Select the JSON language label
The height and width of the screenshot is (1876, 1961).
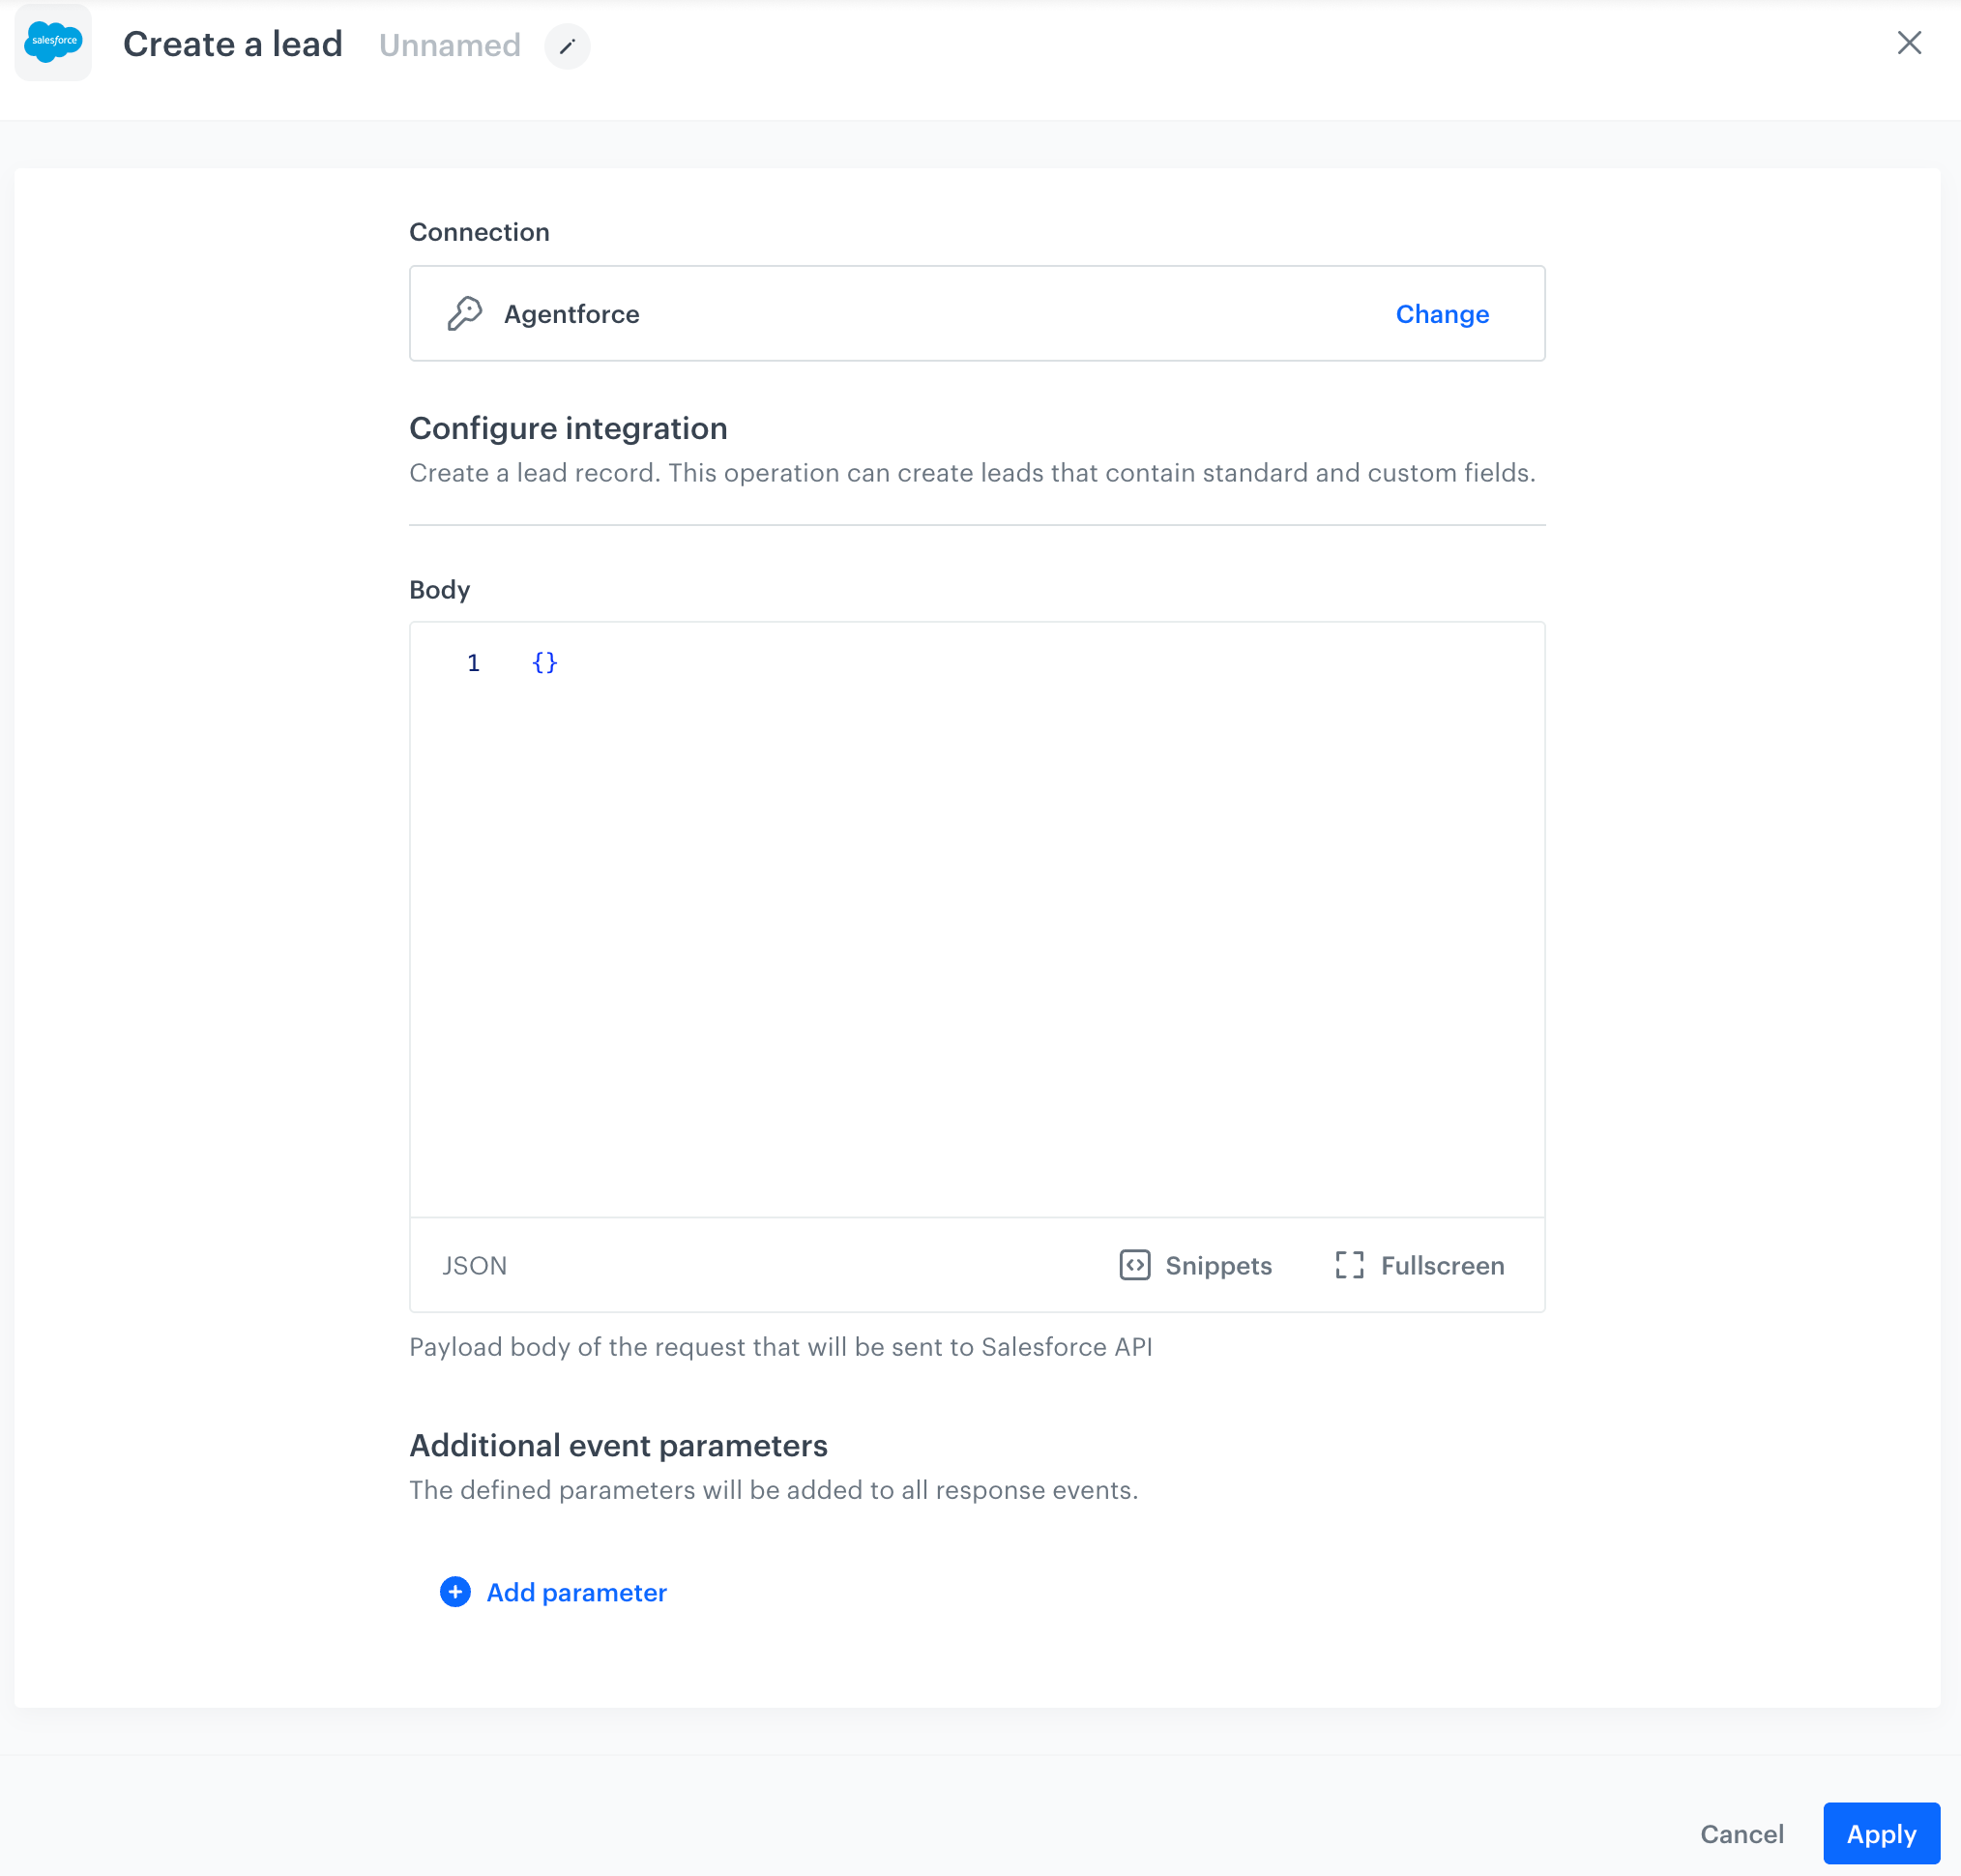475,1264
